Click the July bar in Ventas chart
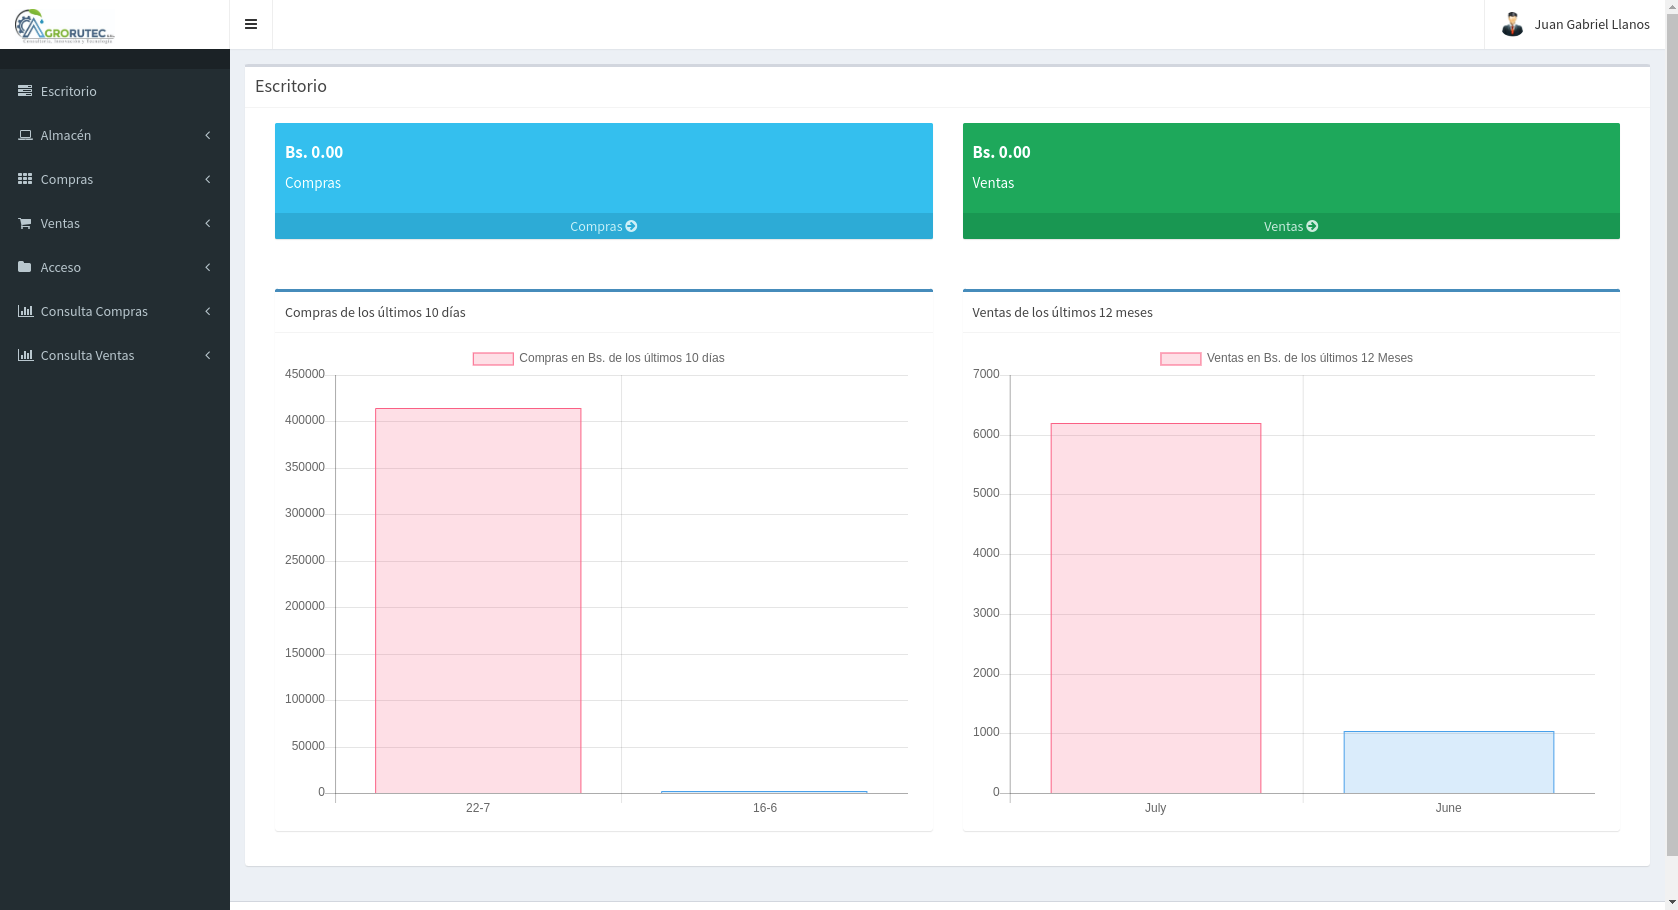 pyautogui.click(x=1155, y=608)
